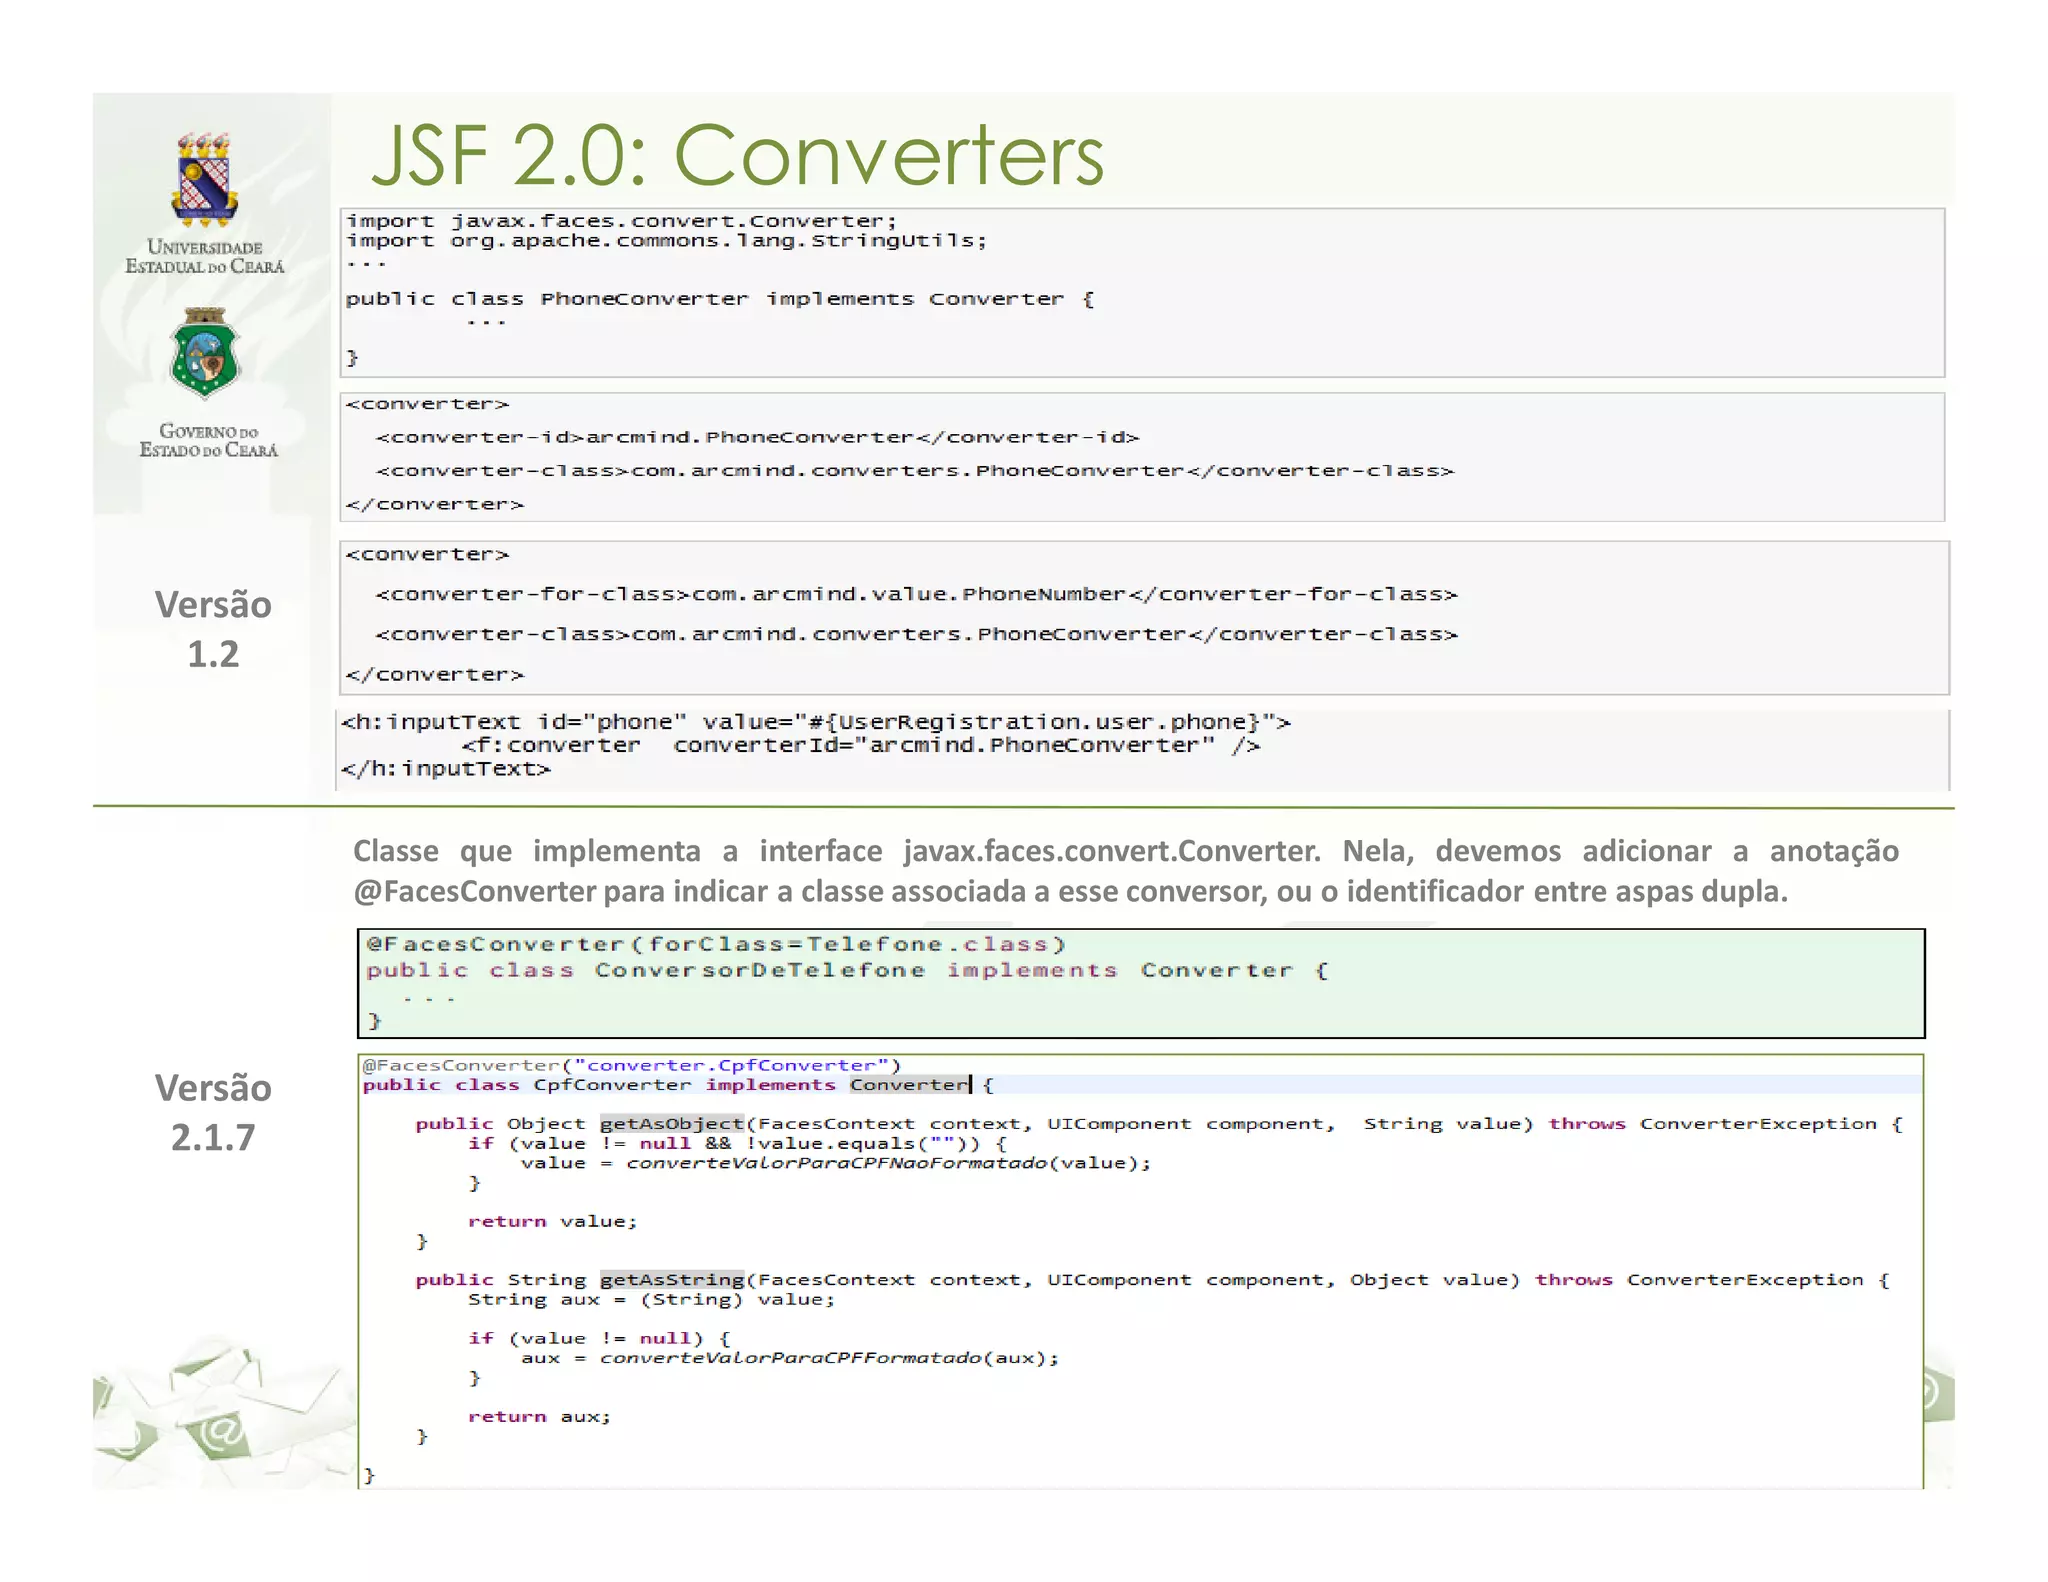The width and height of the screenshot is (2048, 1582).
Task: Click the Governo do Estado do Ceará emblem
Action: tap(205, 353)
